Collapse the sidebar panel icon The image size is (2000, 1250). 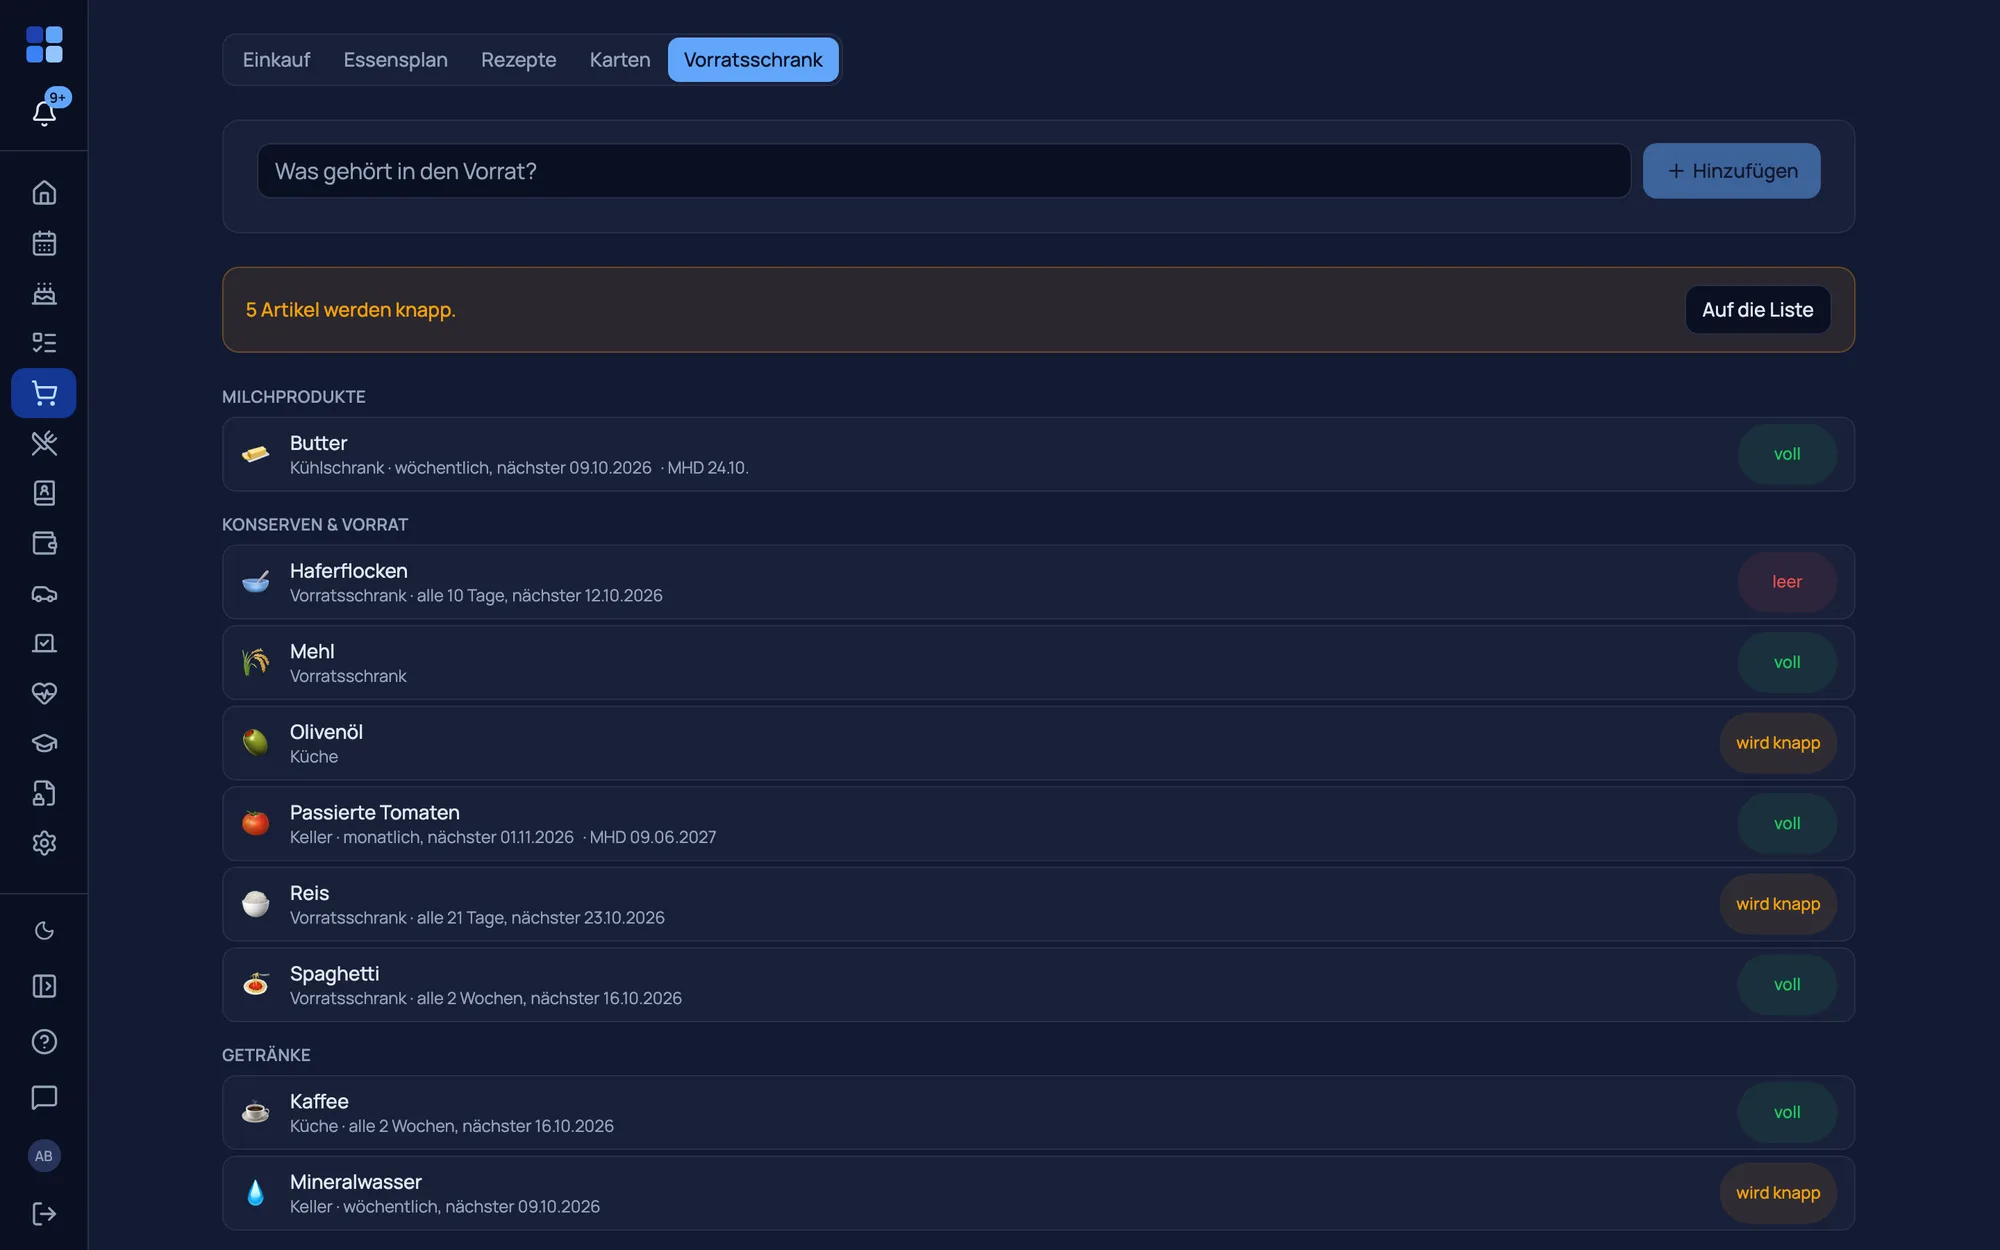[x=44, y=986]
